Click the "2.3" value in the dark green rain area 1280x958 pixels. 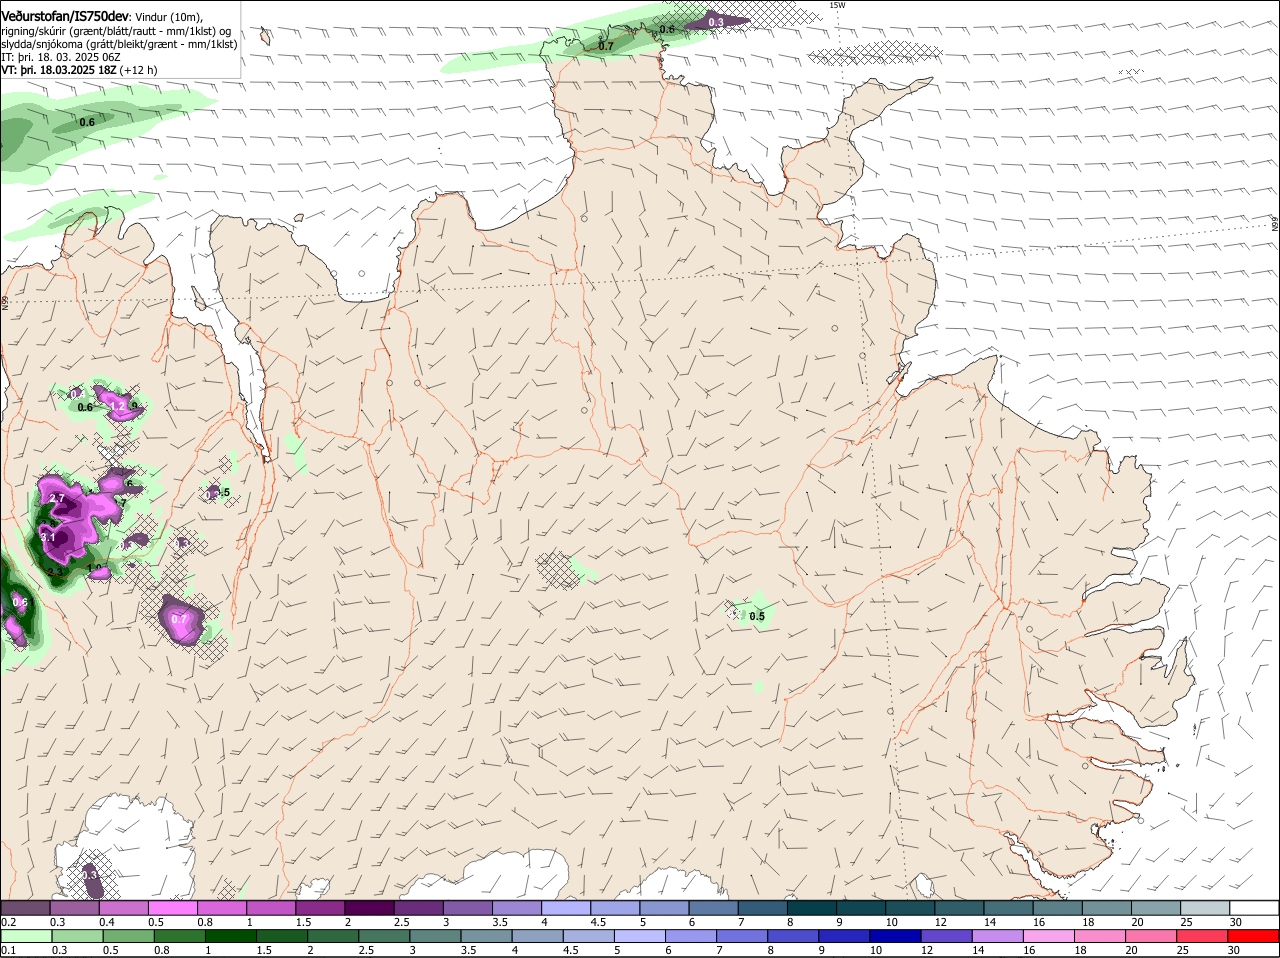point(56,572)
